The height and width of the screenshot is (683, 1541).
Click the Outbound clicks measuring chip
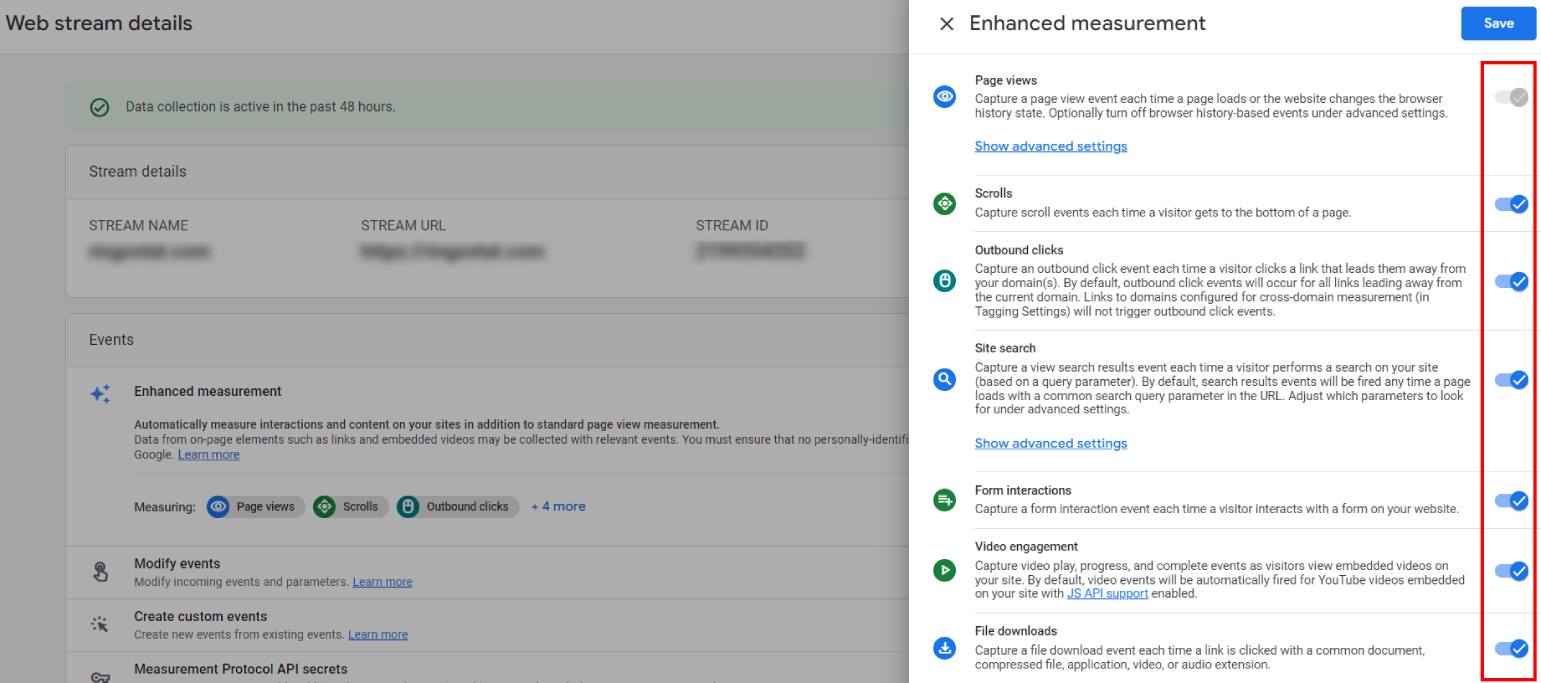click(458, 506)
